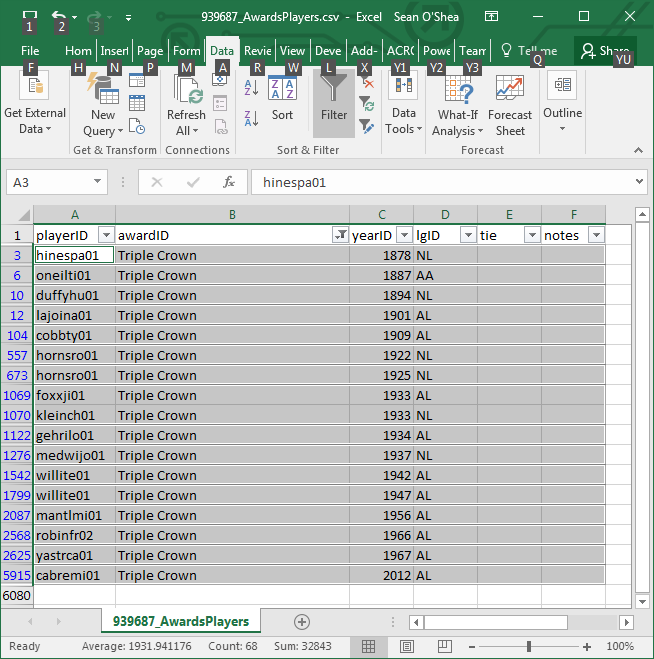
Task: Switch to Page Break Preview
Action: (445, 646)
